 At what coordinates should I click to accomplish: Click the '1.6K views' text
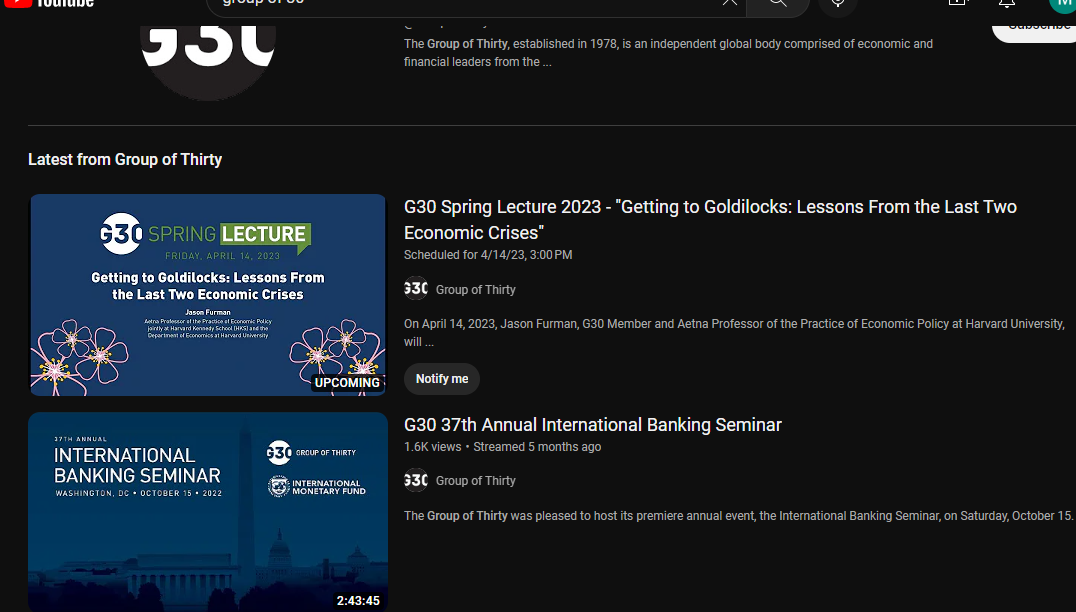click(x=432, y=447)
